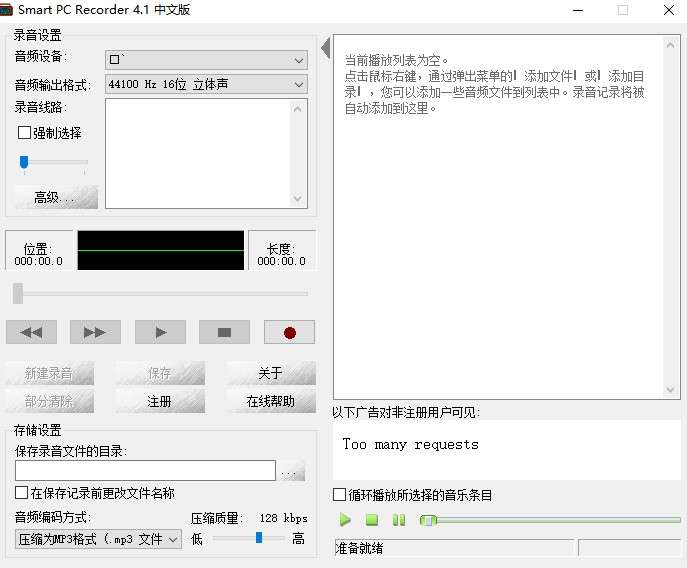
Task: Click green stop icon in playlist player
Action: 372,520
